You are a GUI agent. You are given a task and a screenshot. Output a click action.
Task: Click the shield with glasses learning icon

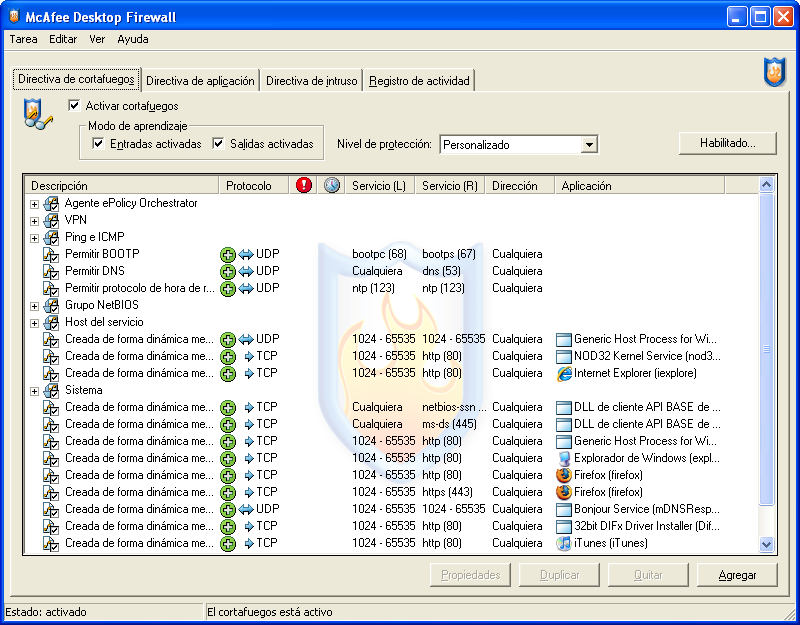pos(37,114)
